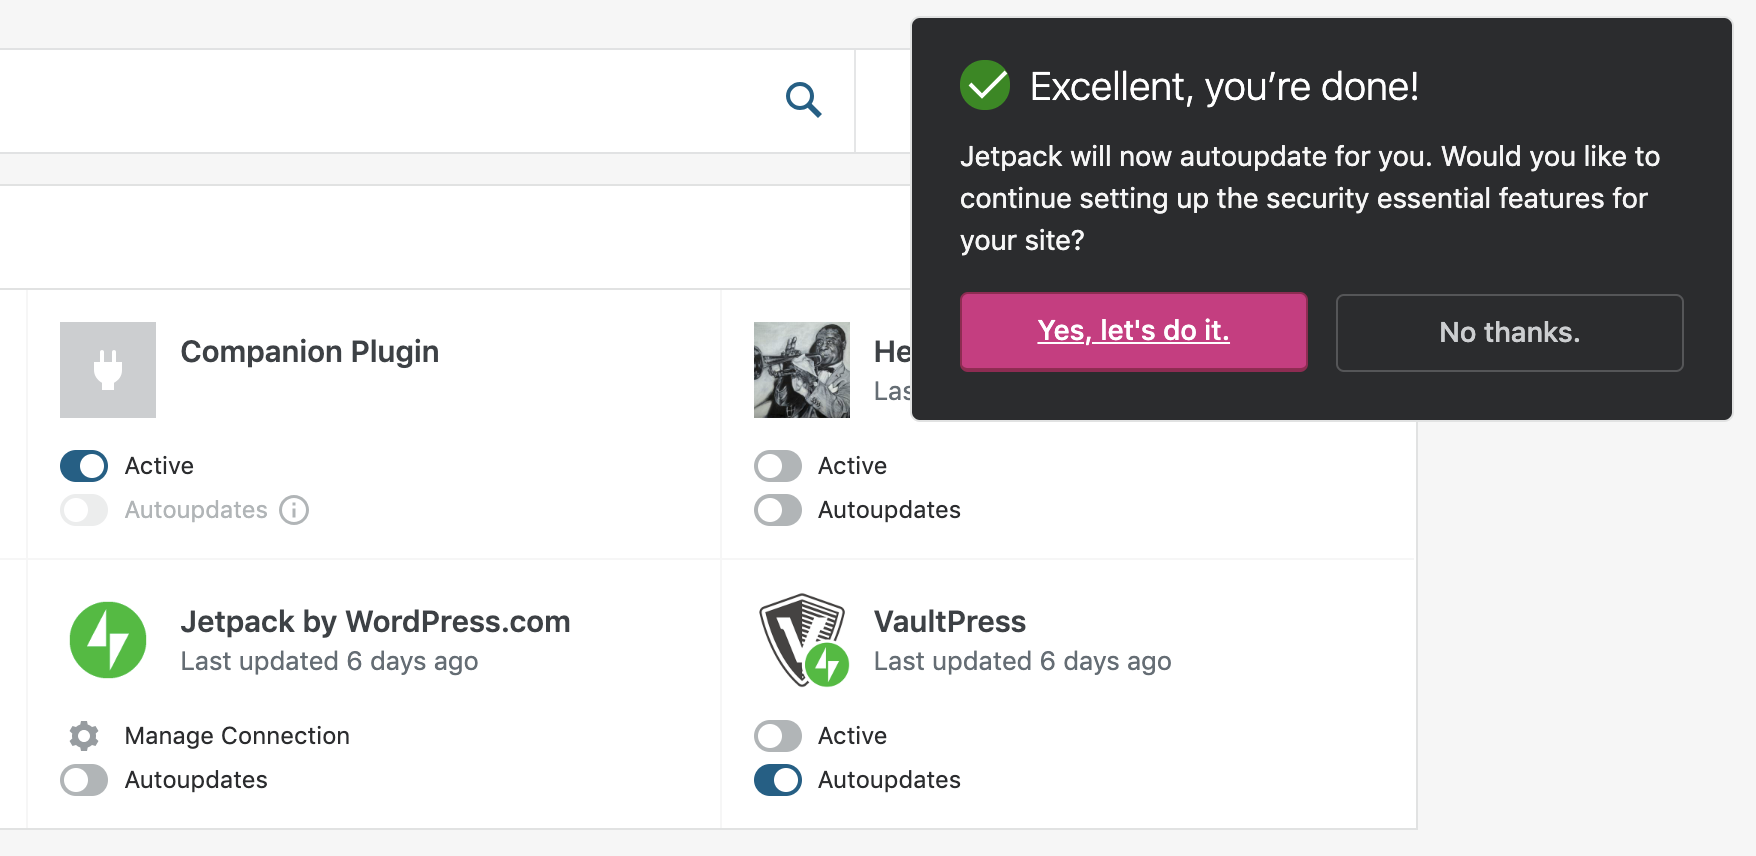Deactivate Companion Plugin with the Active toggle
The width and height of the screenshot is (1756, 856).
84,466
